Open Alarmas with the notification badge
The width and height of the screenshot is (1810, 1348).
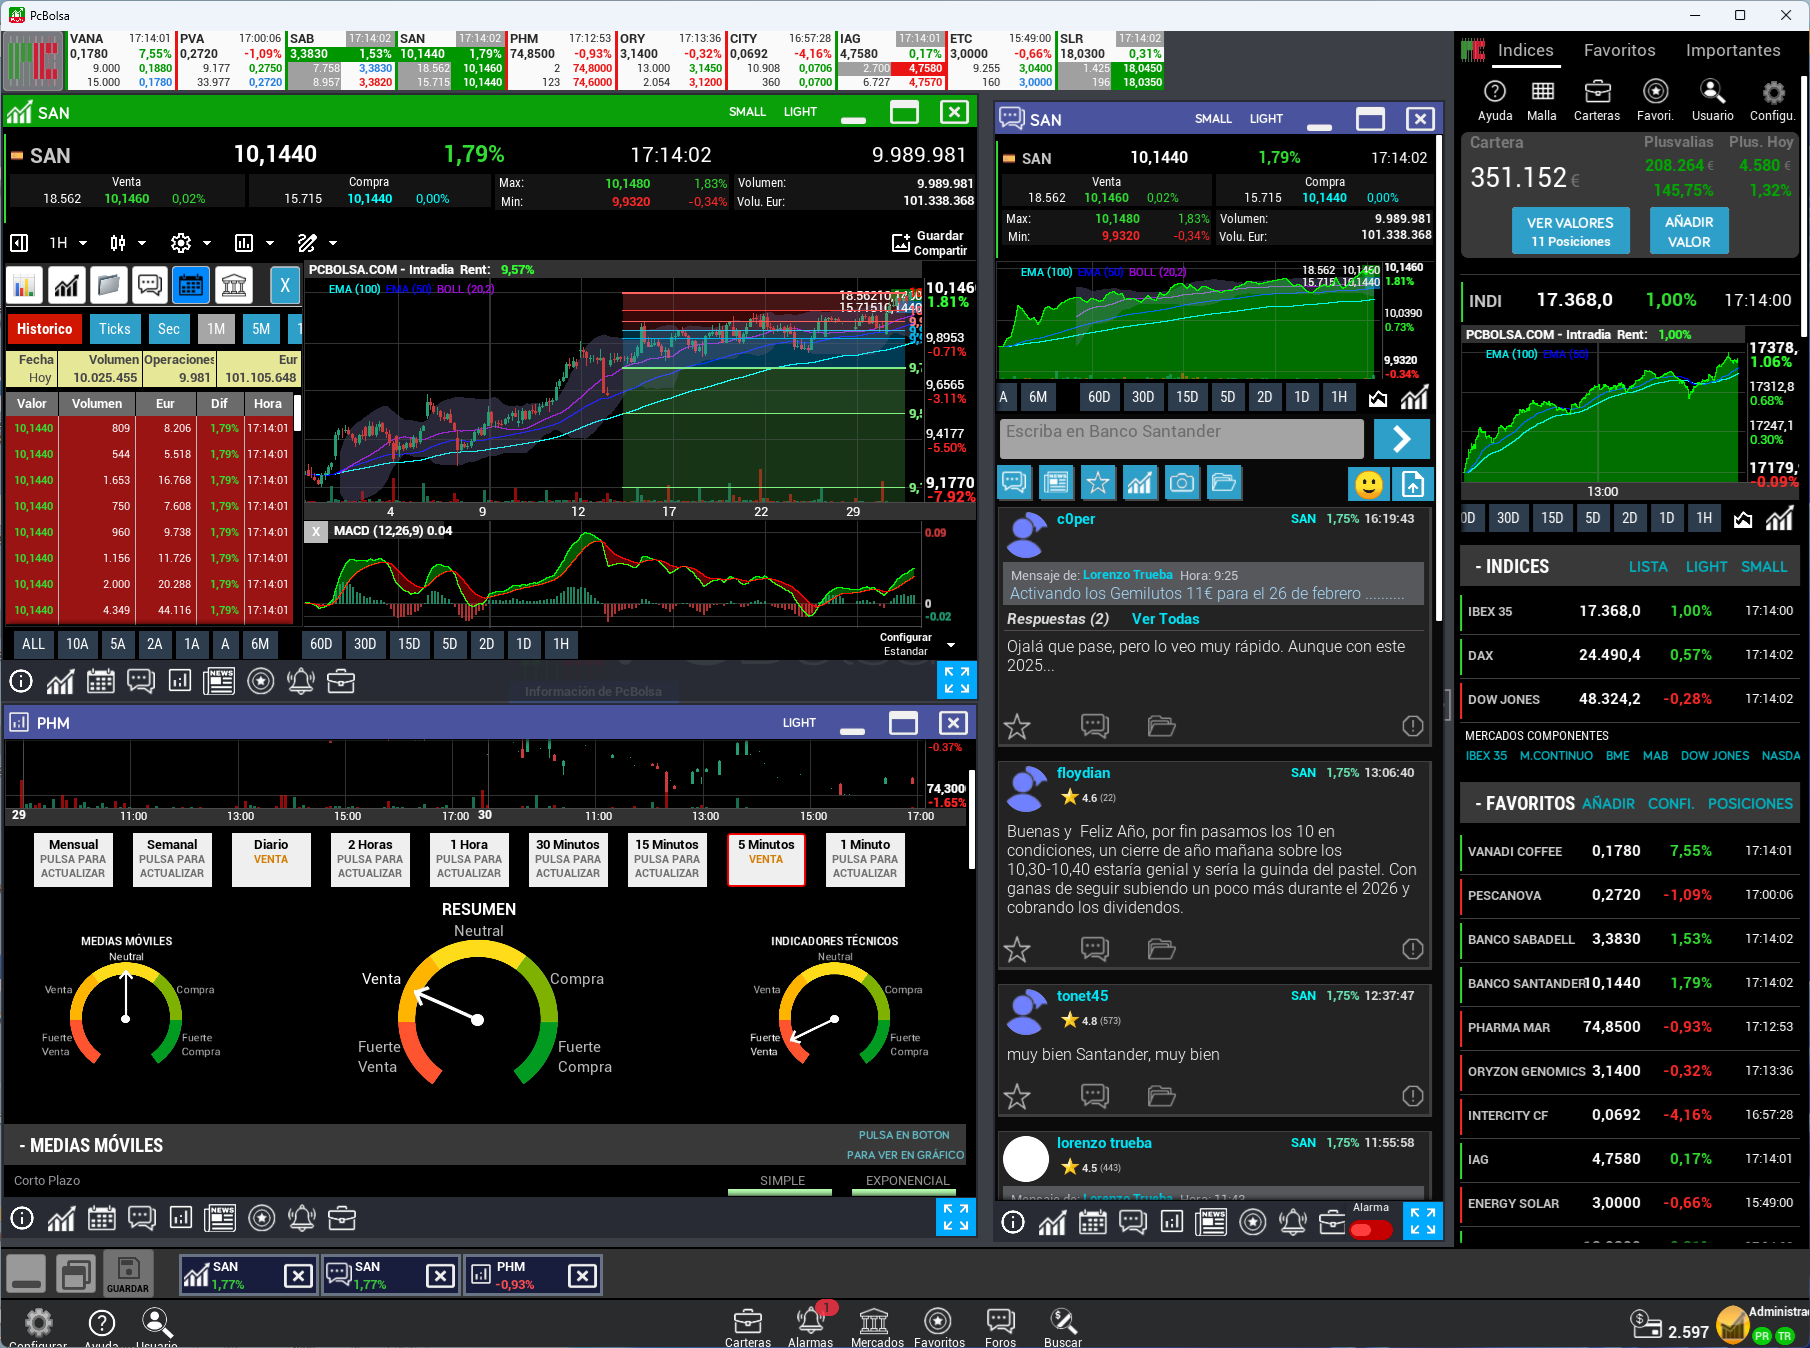810,1326
